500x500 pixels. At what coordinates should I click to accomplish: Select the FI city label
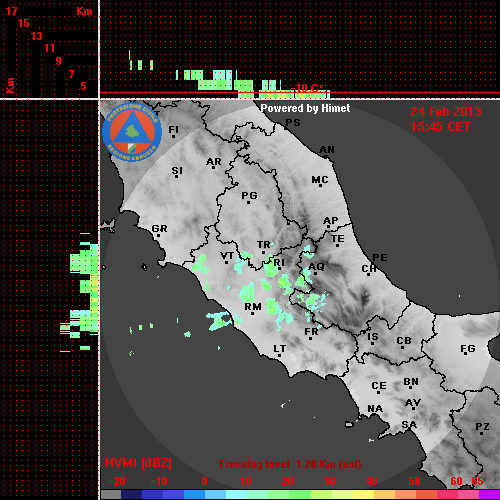click(x=173, y=129)
